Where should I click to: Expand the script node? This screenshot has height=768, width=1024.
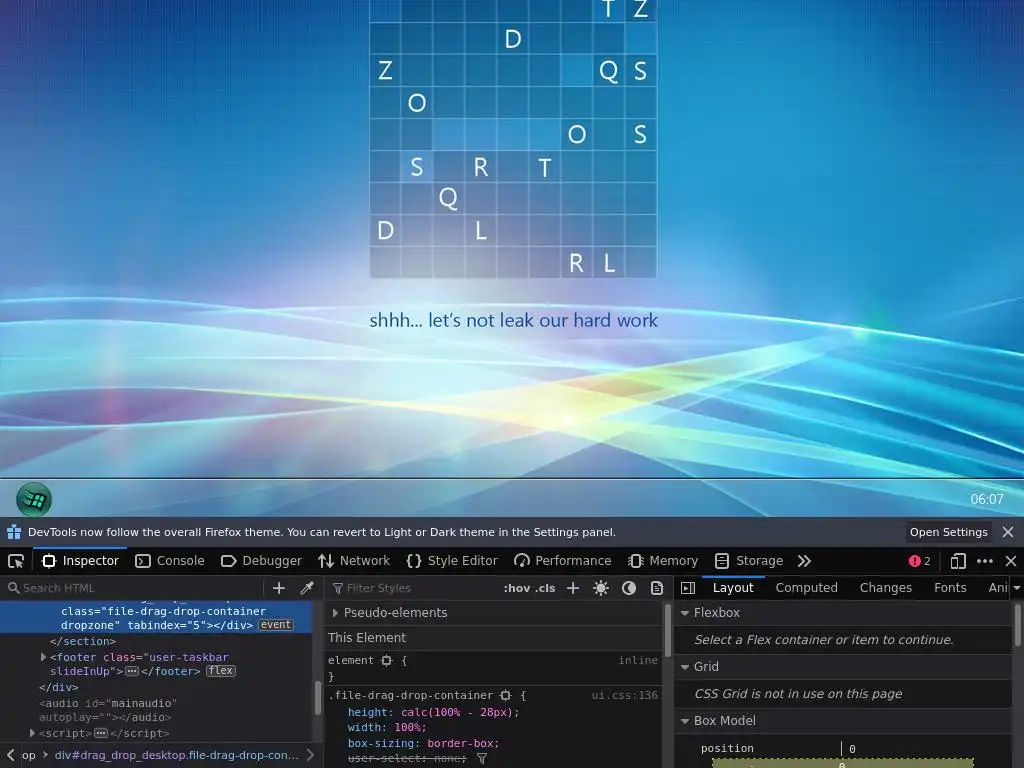point(32,733)
